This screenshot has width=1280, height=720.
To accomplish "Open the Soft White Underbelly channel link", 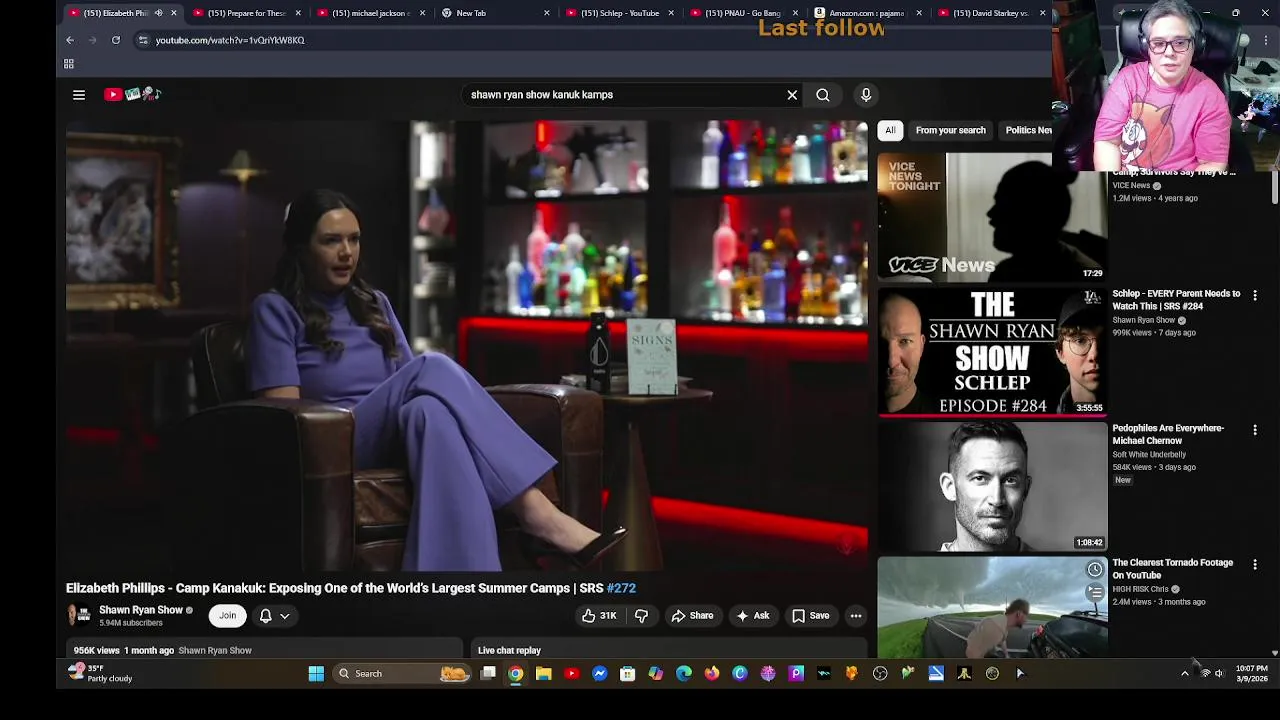I will point(1149,454).
